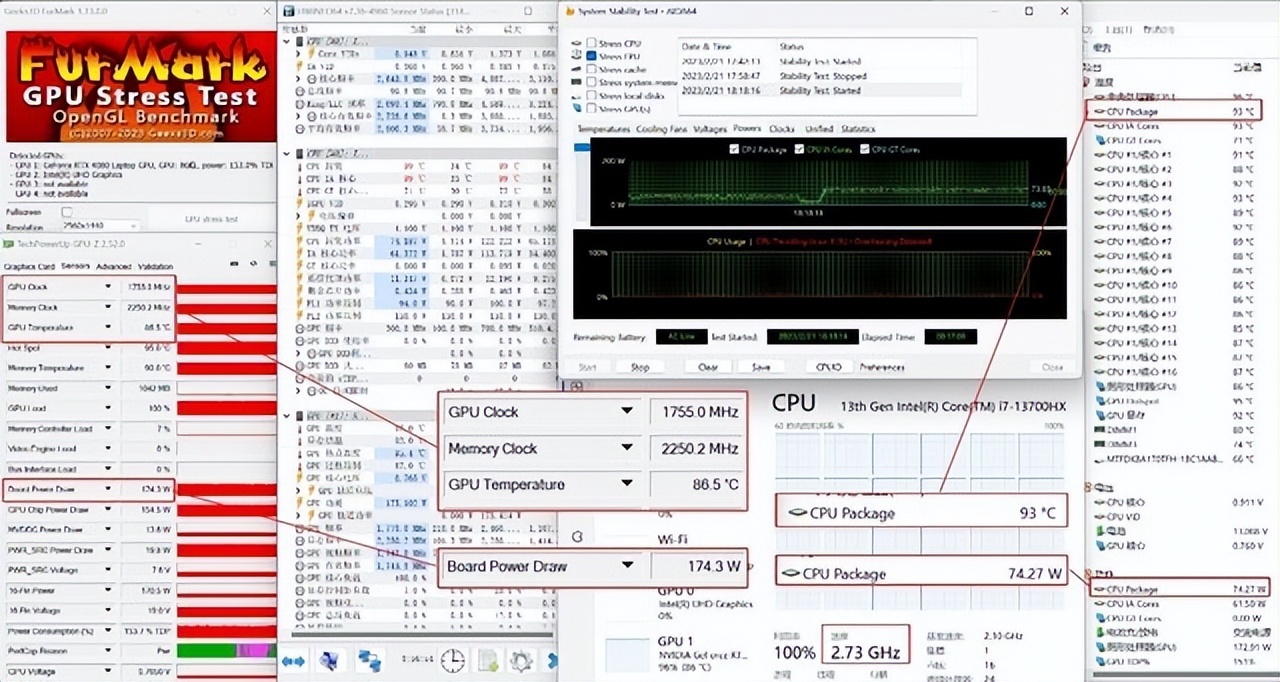Open the GPU Clock sensor dropdown

[x=108, y=287]
